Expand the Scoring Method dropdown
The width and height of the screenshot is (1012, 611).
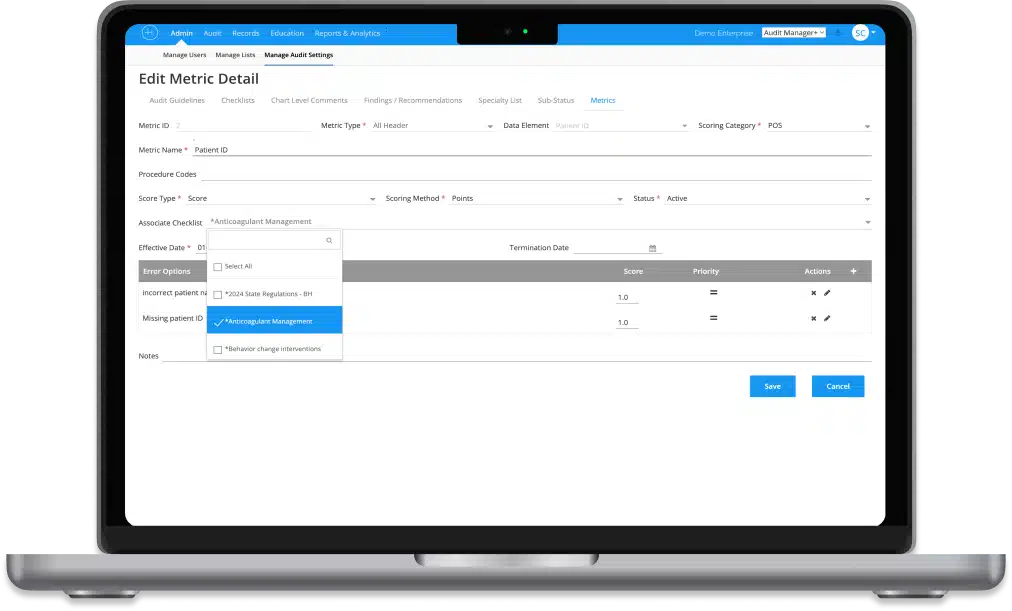point(620,199)
